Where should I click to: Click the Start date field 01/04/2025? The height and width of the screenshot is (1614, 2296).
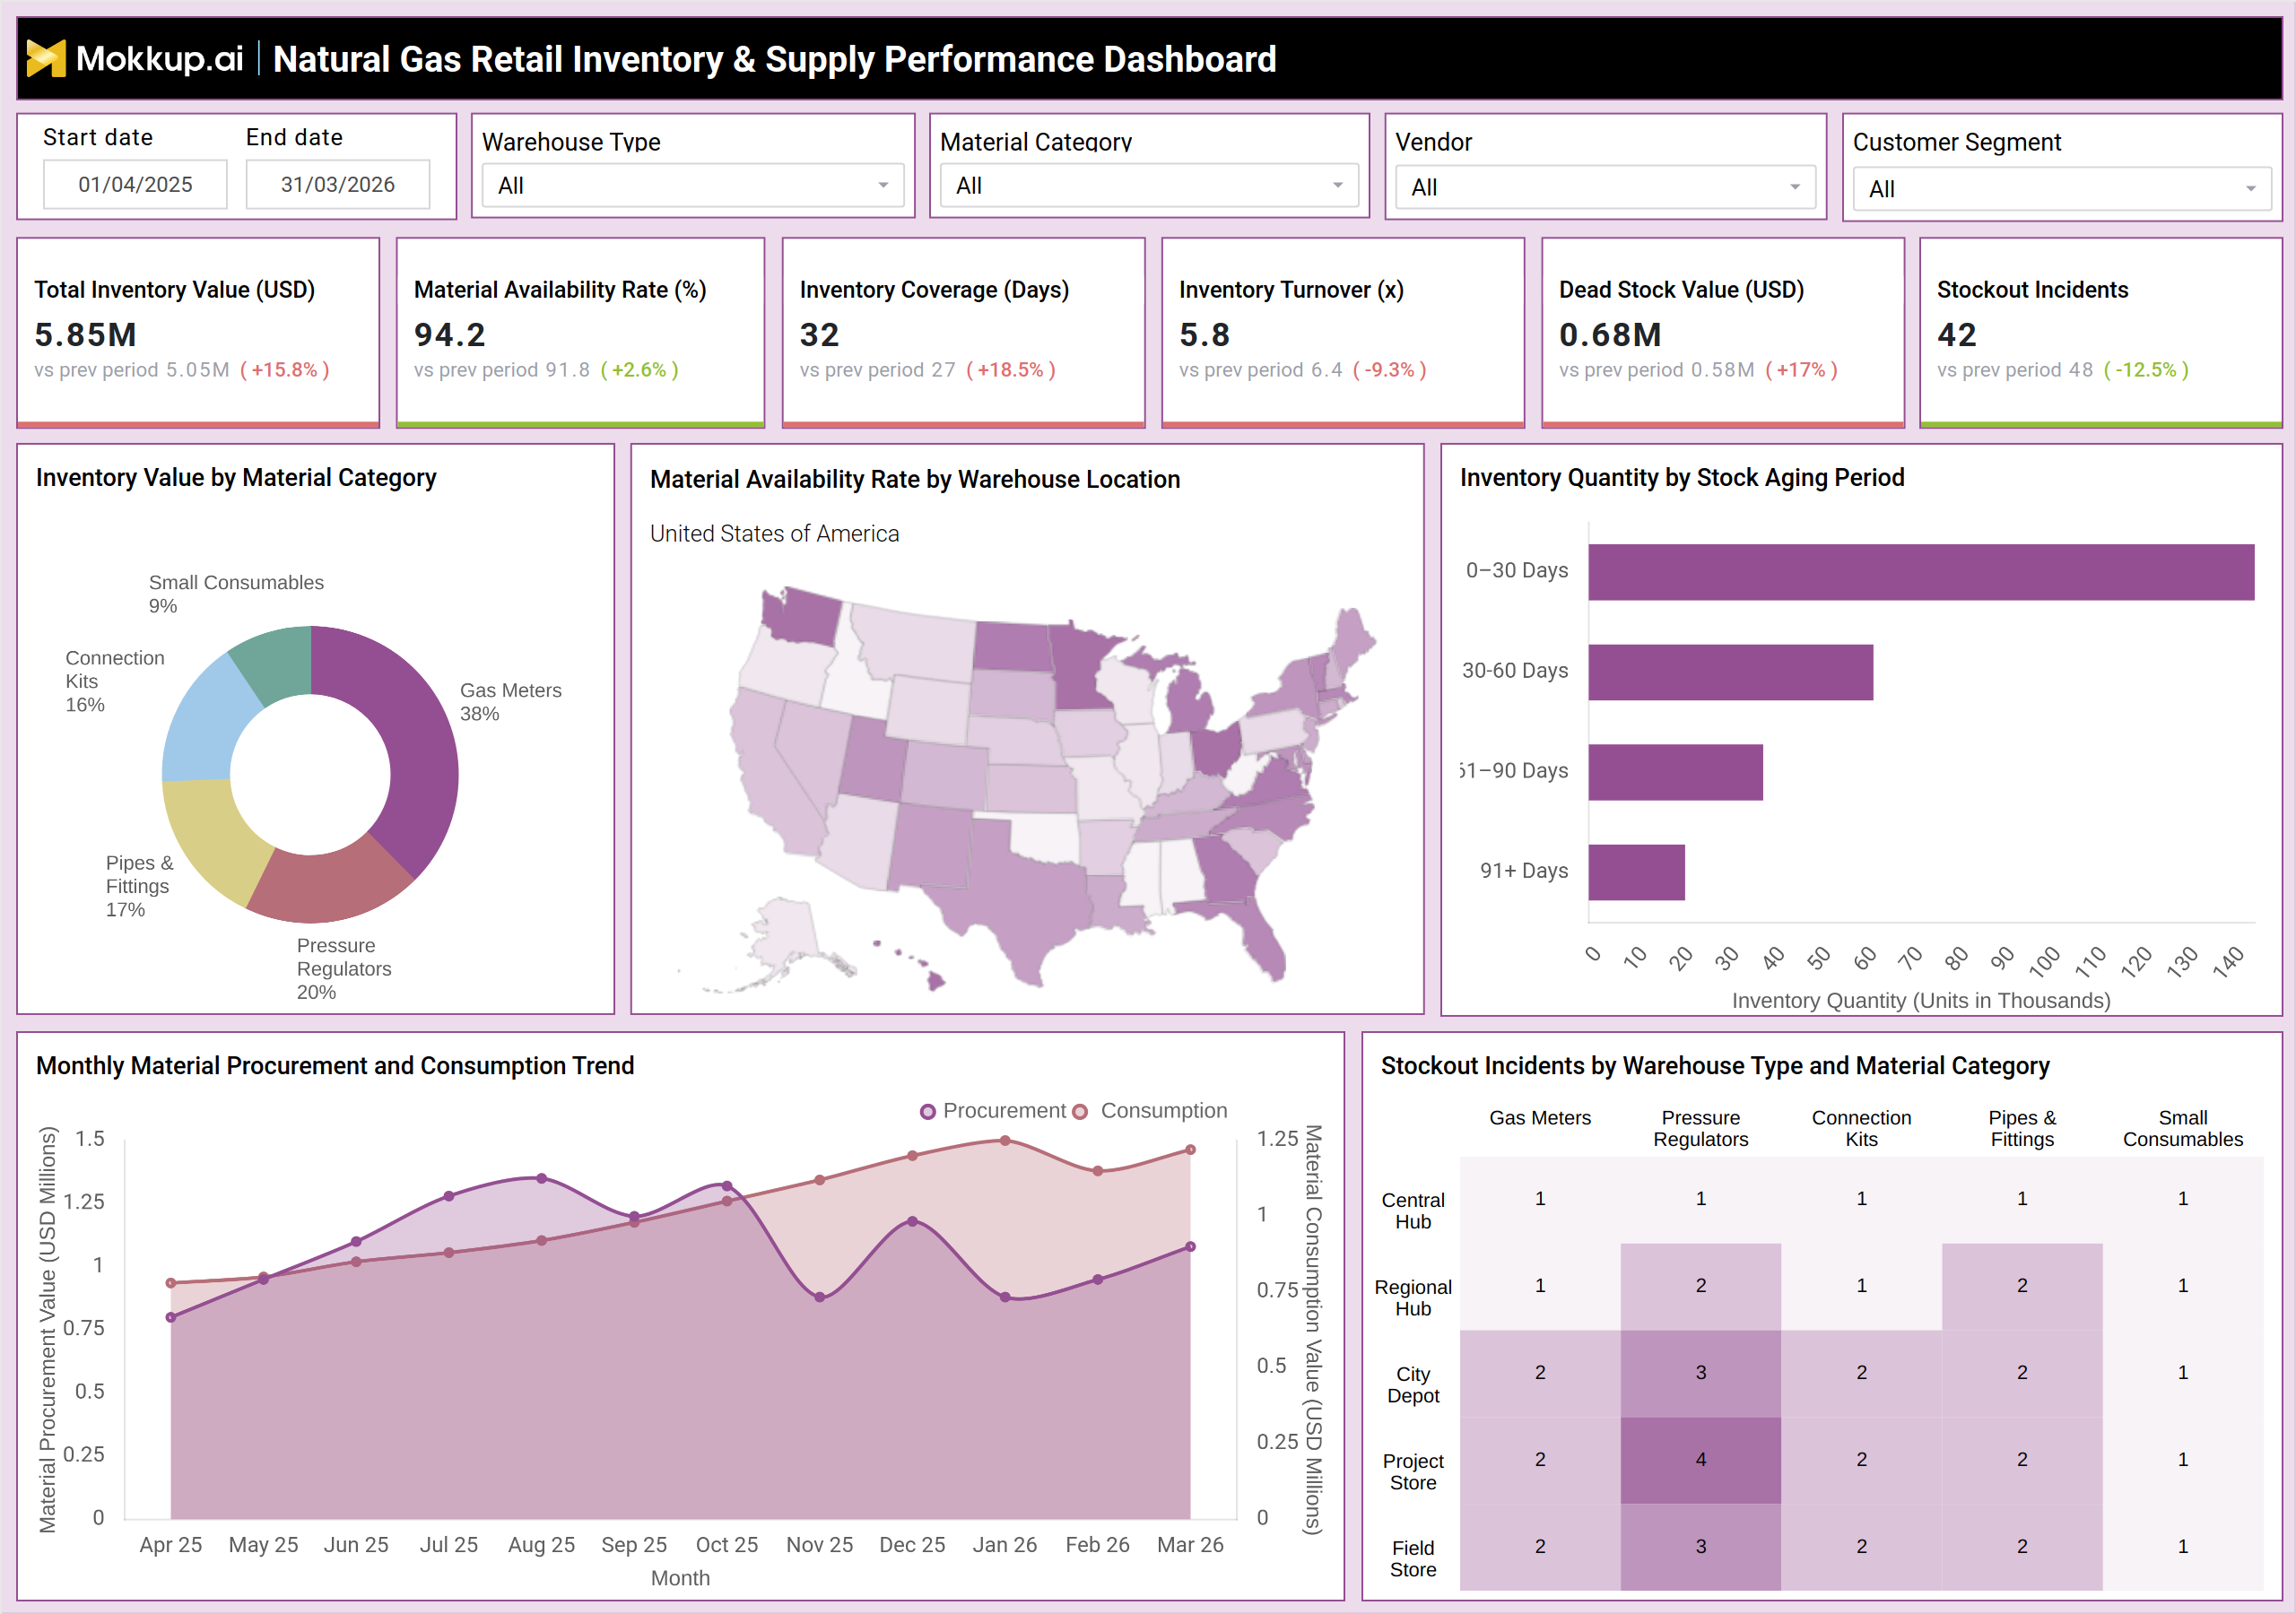[x=135, y=184]
